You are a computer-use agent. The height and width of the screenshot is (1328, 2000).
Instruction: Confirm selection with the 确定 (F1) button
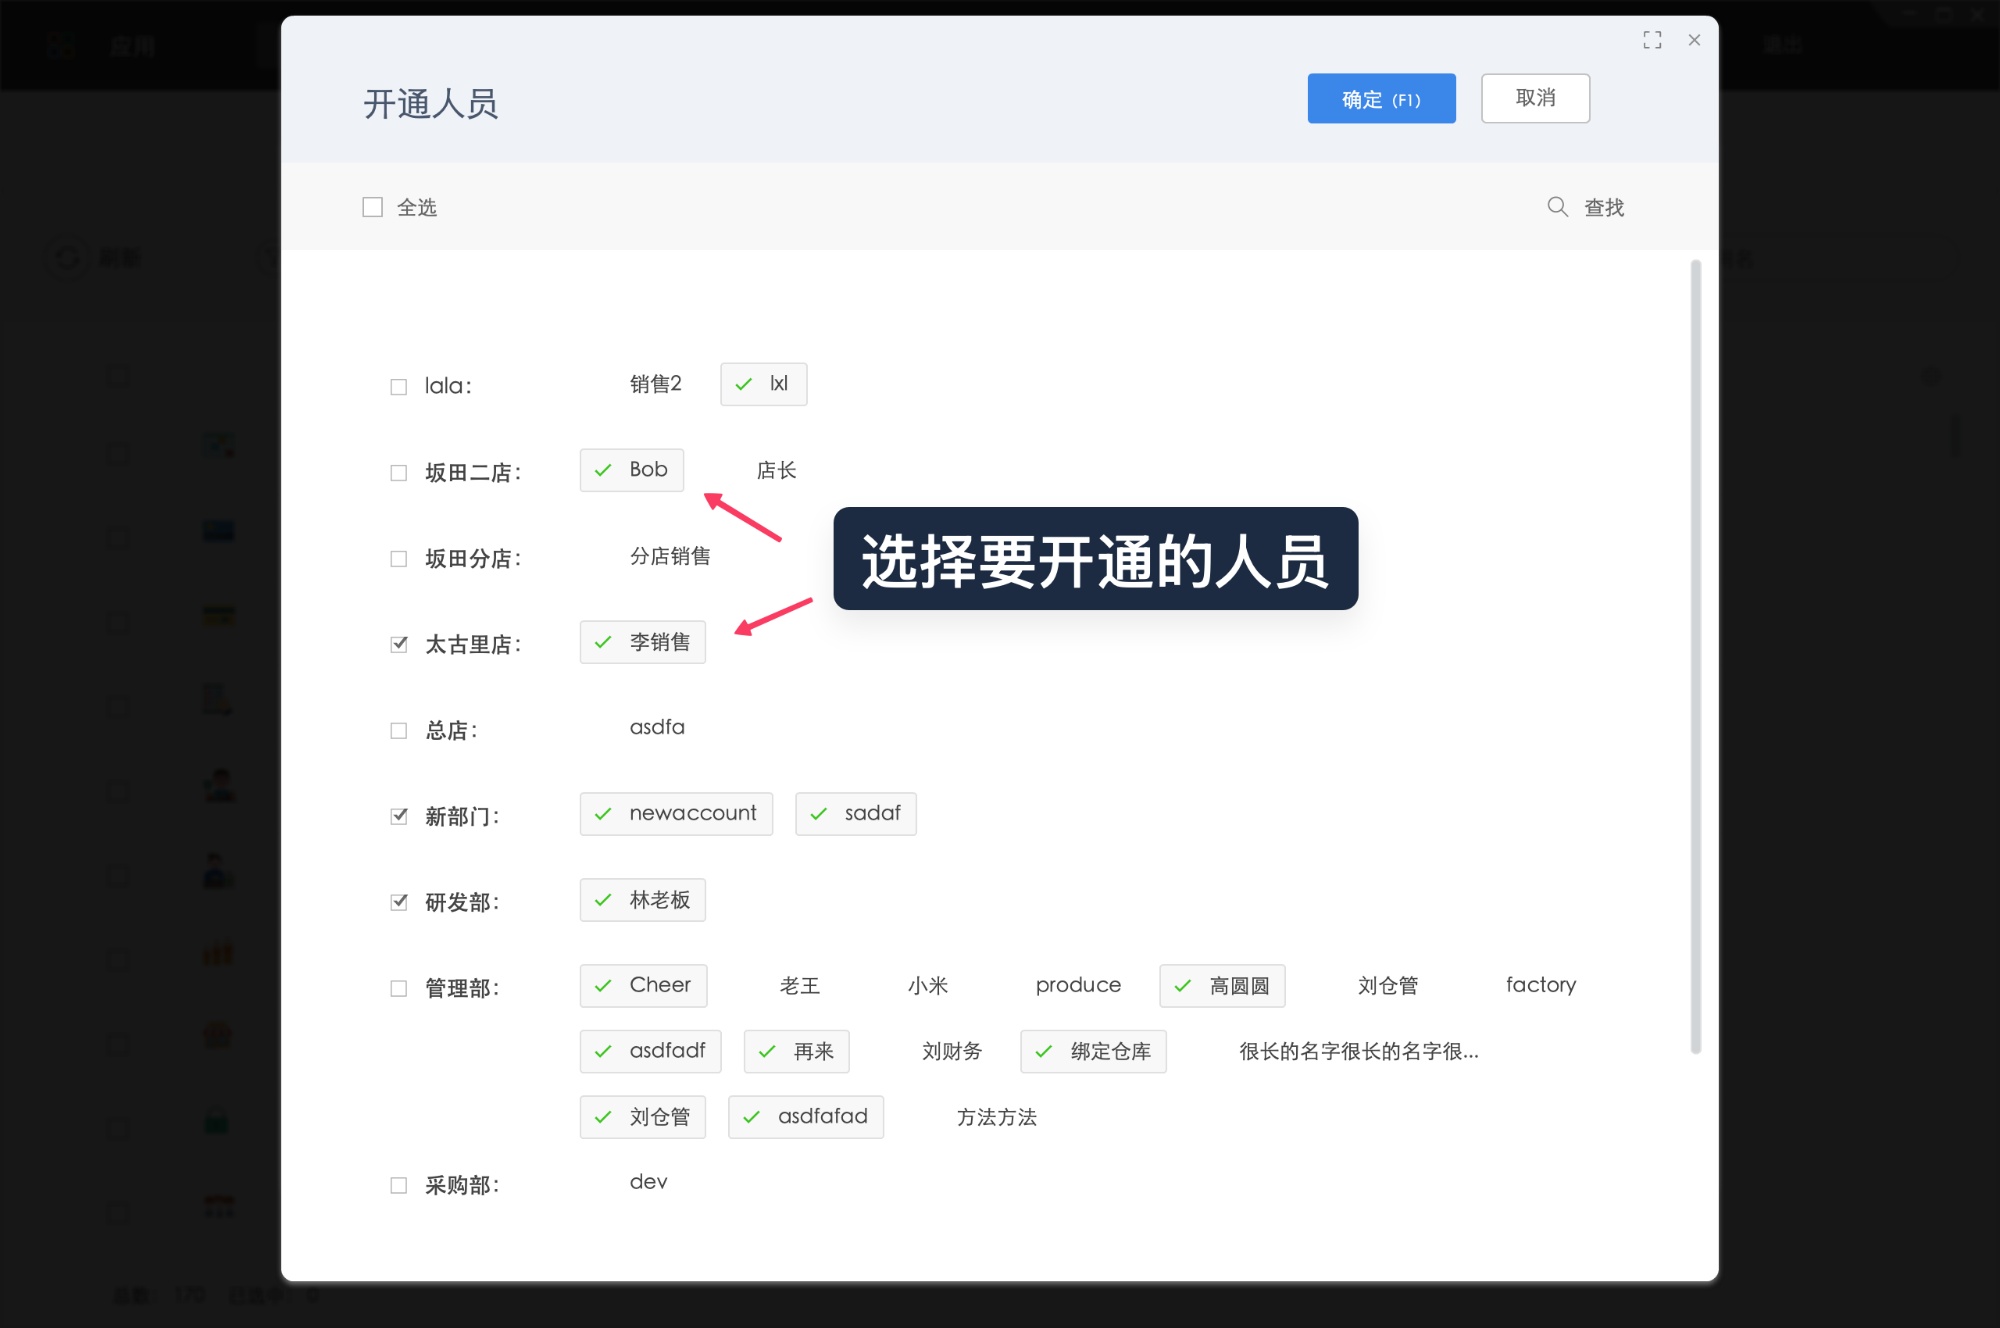click(x=1381, y=98)
